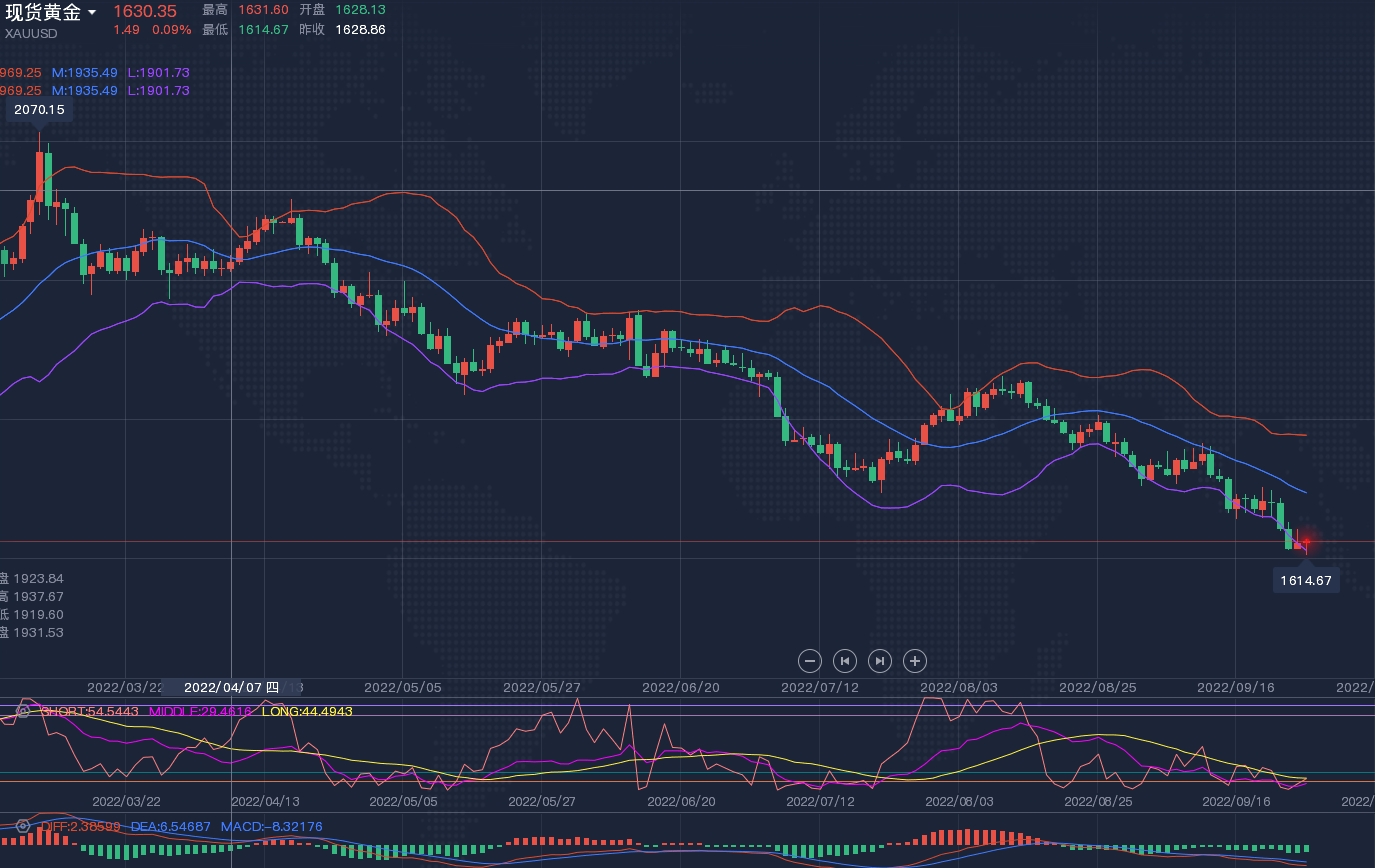The width and height of the screenshot is (1375, 868).
Task: Select the XAUUSD symbol label
Action: click(x=31, y=33)
